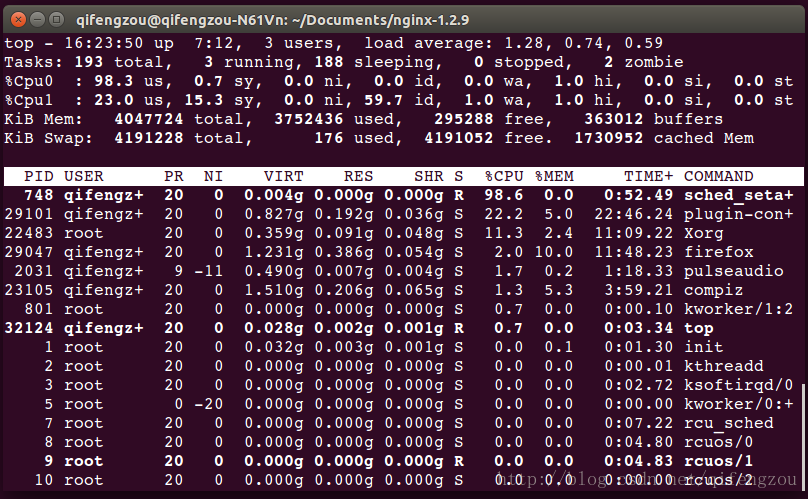Click the window title qifengzou@qifengzou-N61Vn
This screenshot has height=499, width=808.
point(181,20)
